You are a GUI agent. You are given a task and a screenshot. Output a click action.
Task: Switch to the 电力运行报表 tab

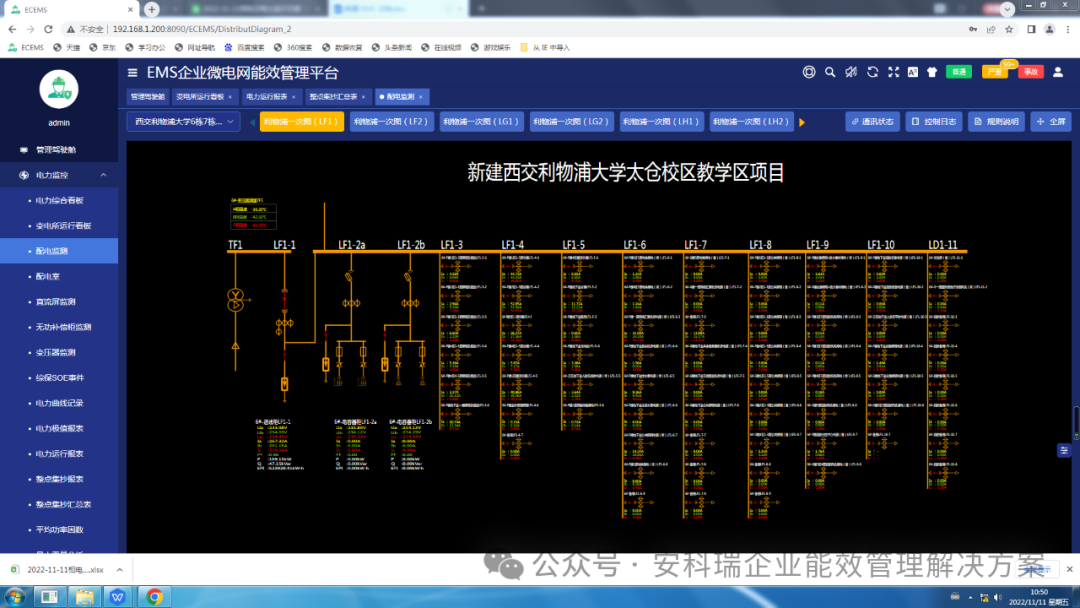tap(267, 97)
